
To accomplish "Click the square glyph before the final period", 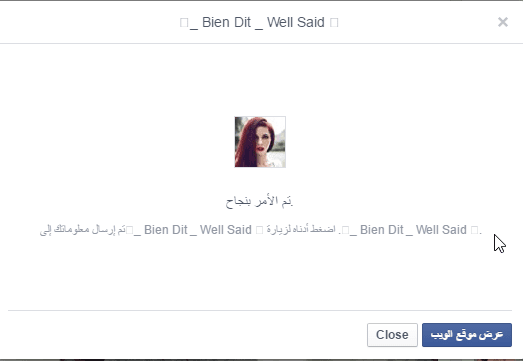I will (474, 230).
